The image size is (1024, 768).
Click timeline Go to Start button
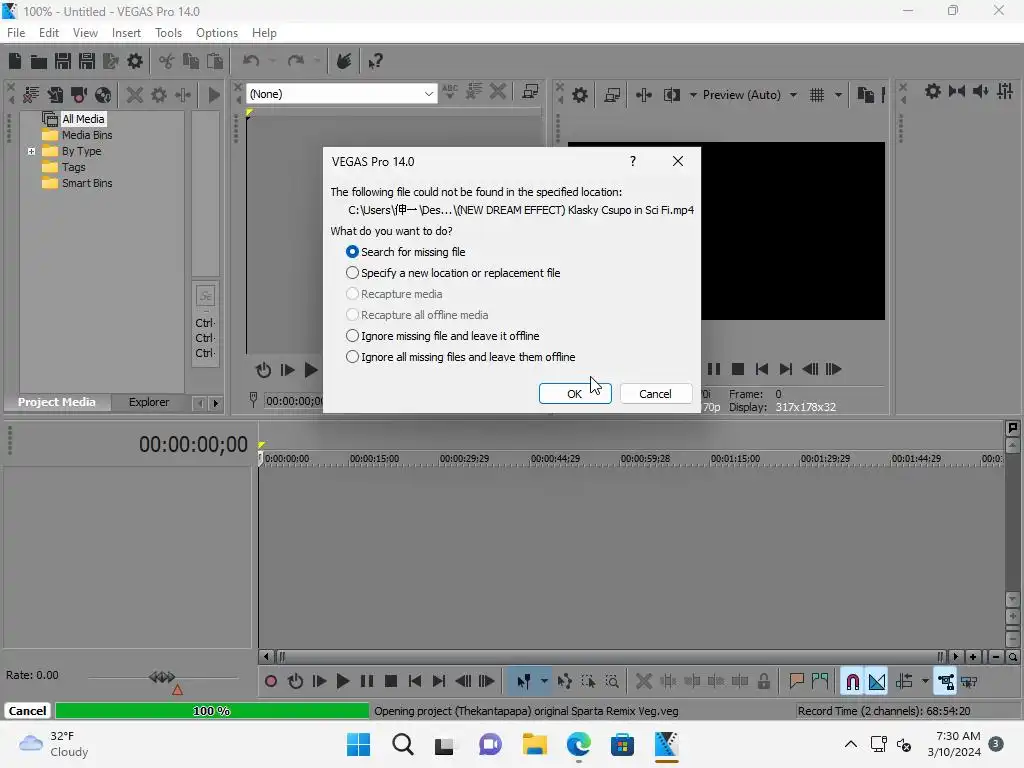tap(415, 681)
